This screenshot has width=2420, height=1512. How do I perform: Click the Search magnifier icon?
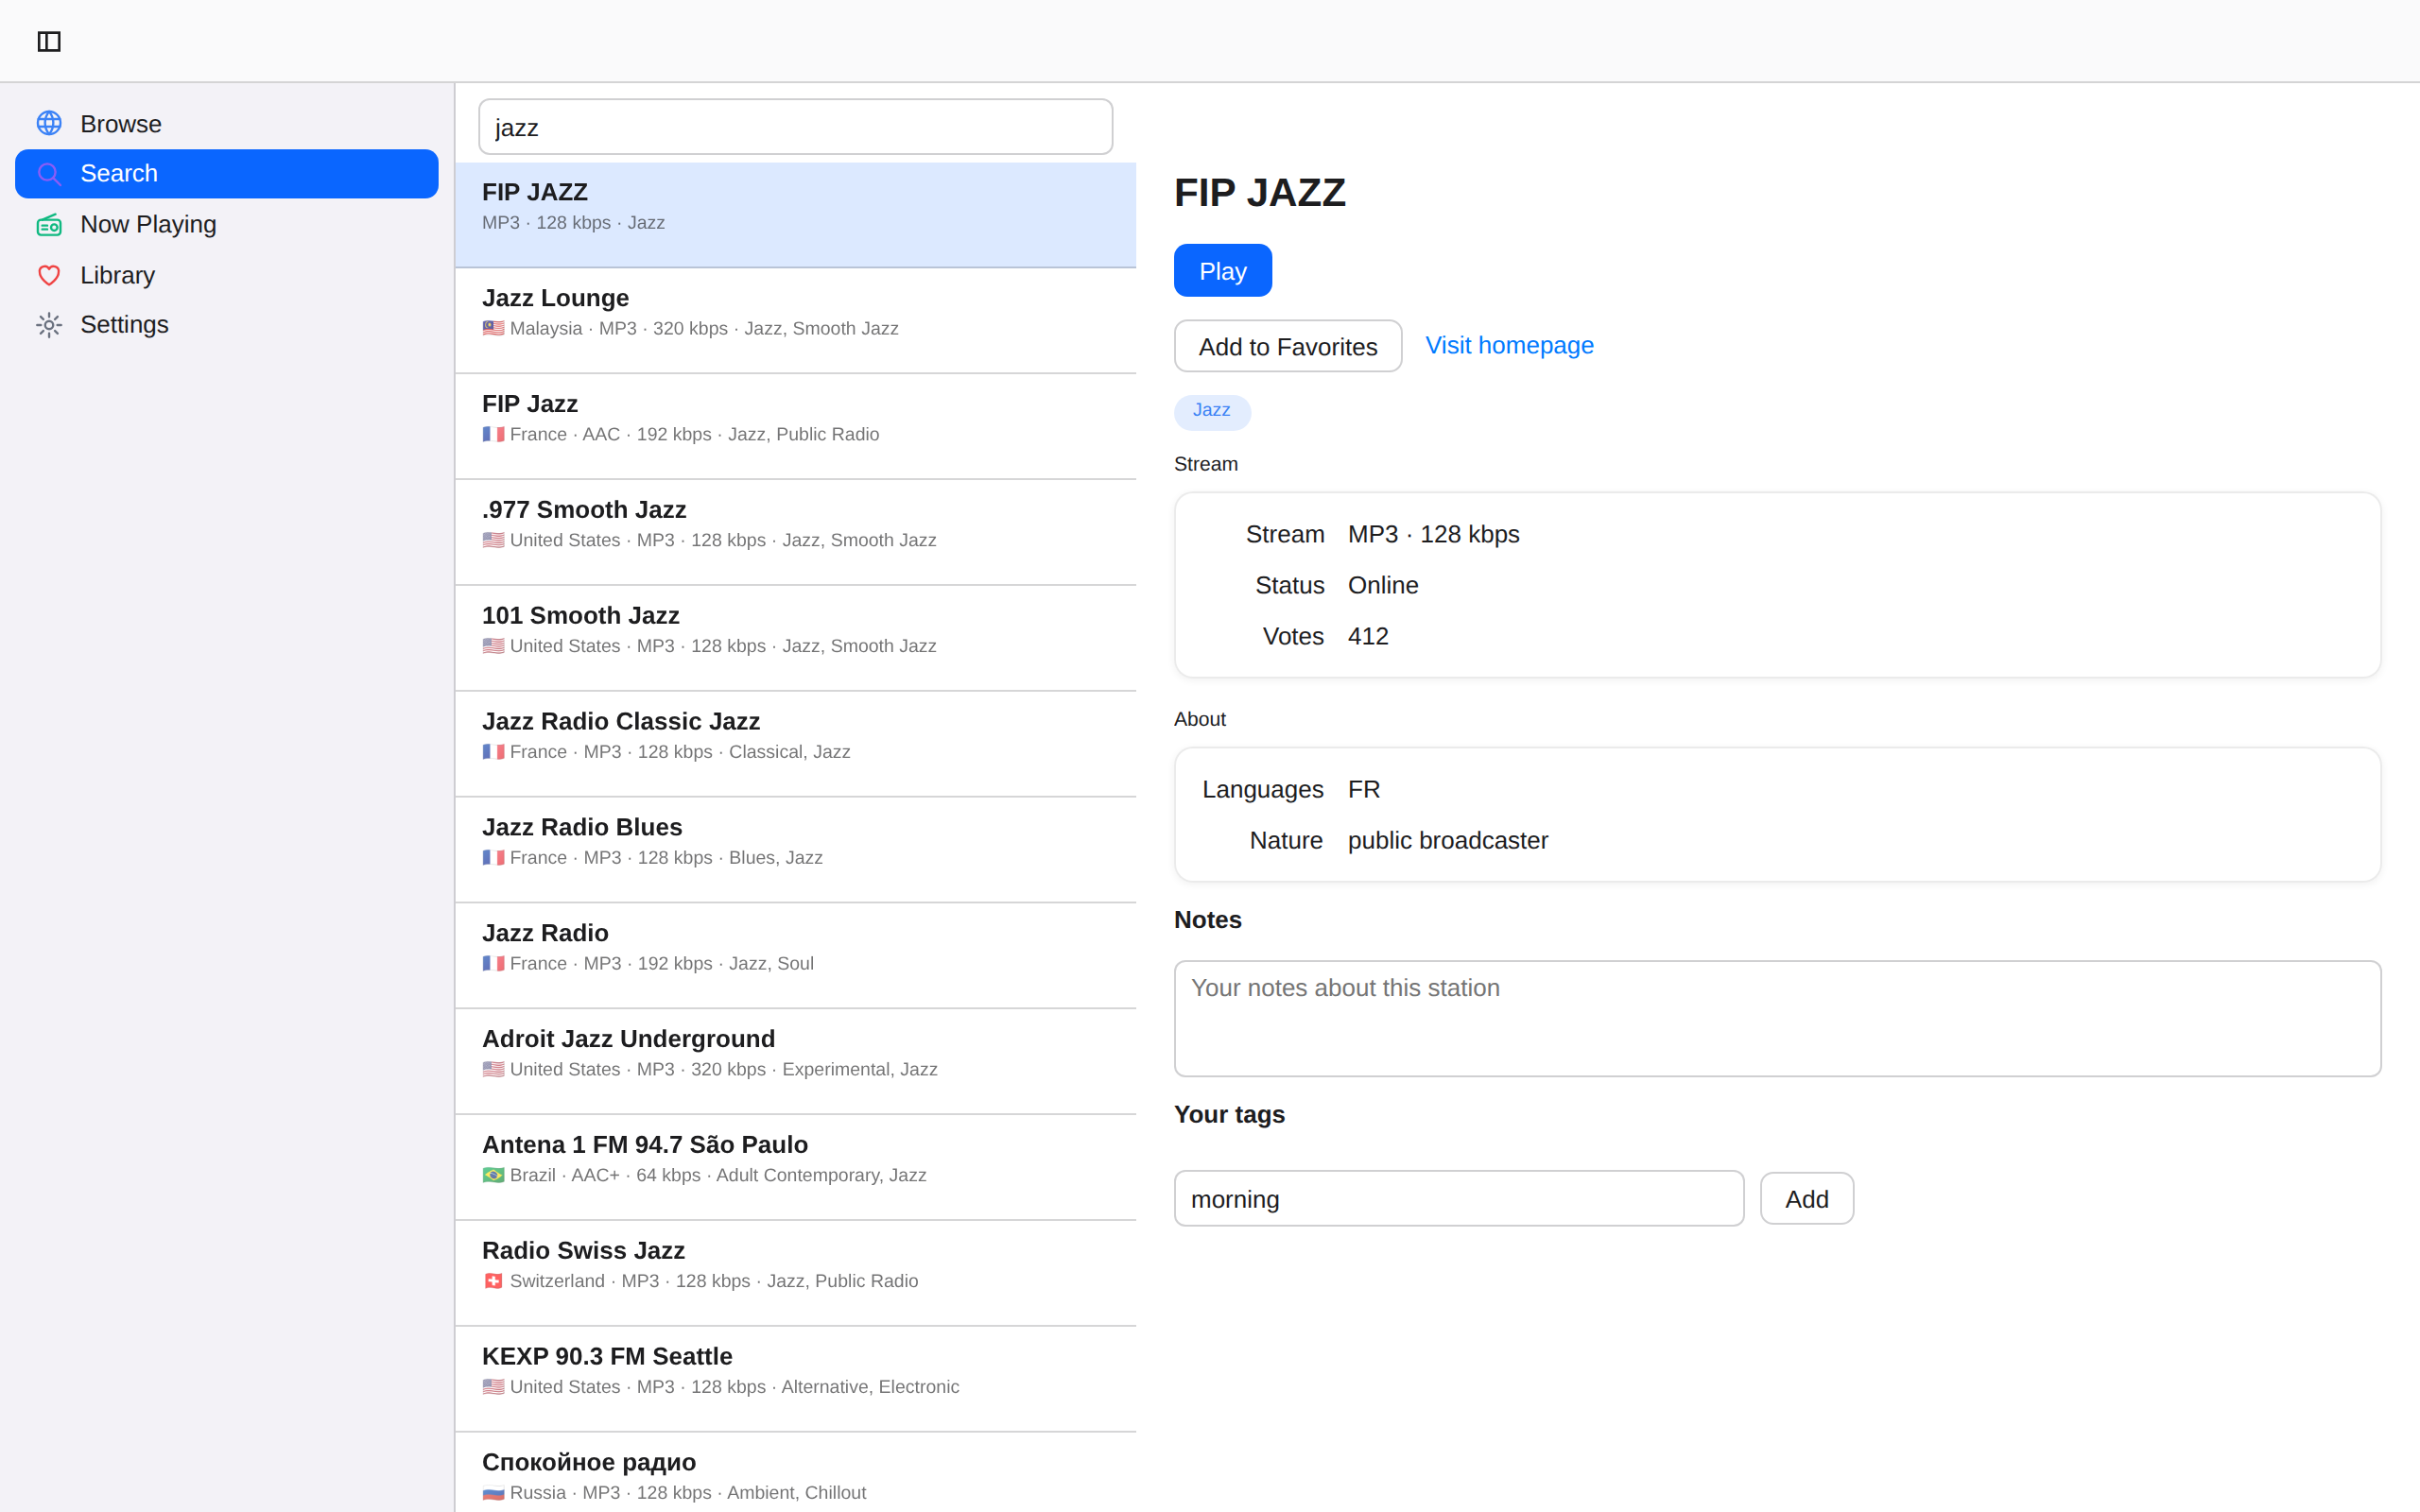49,174
